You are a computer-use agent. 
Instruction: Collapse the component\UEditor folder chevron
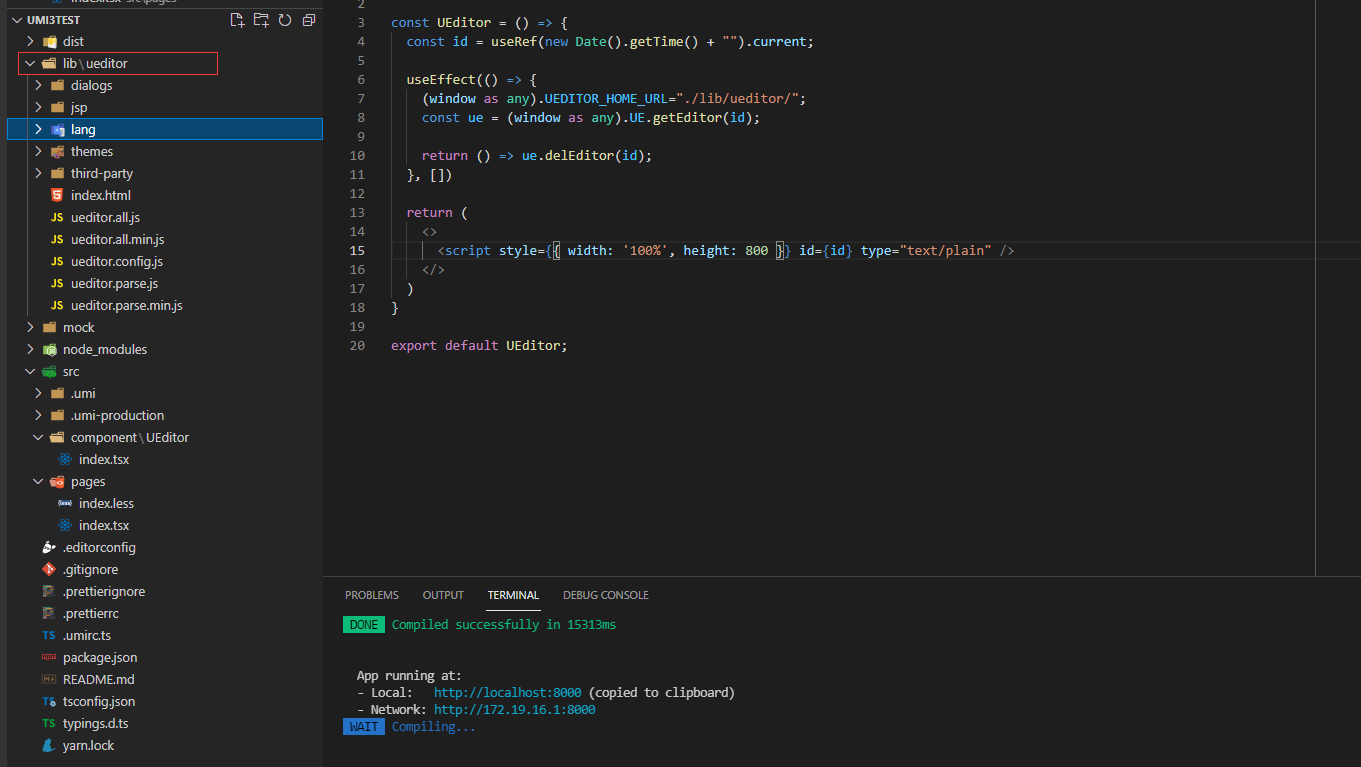(x=38, y=437)
